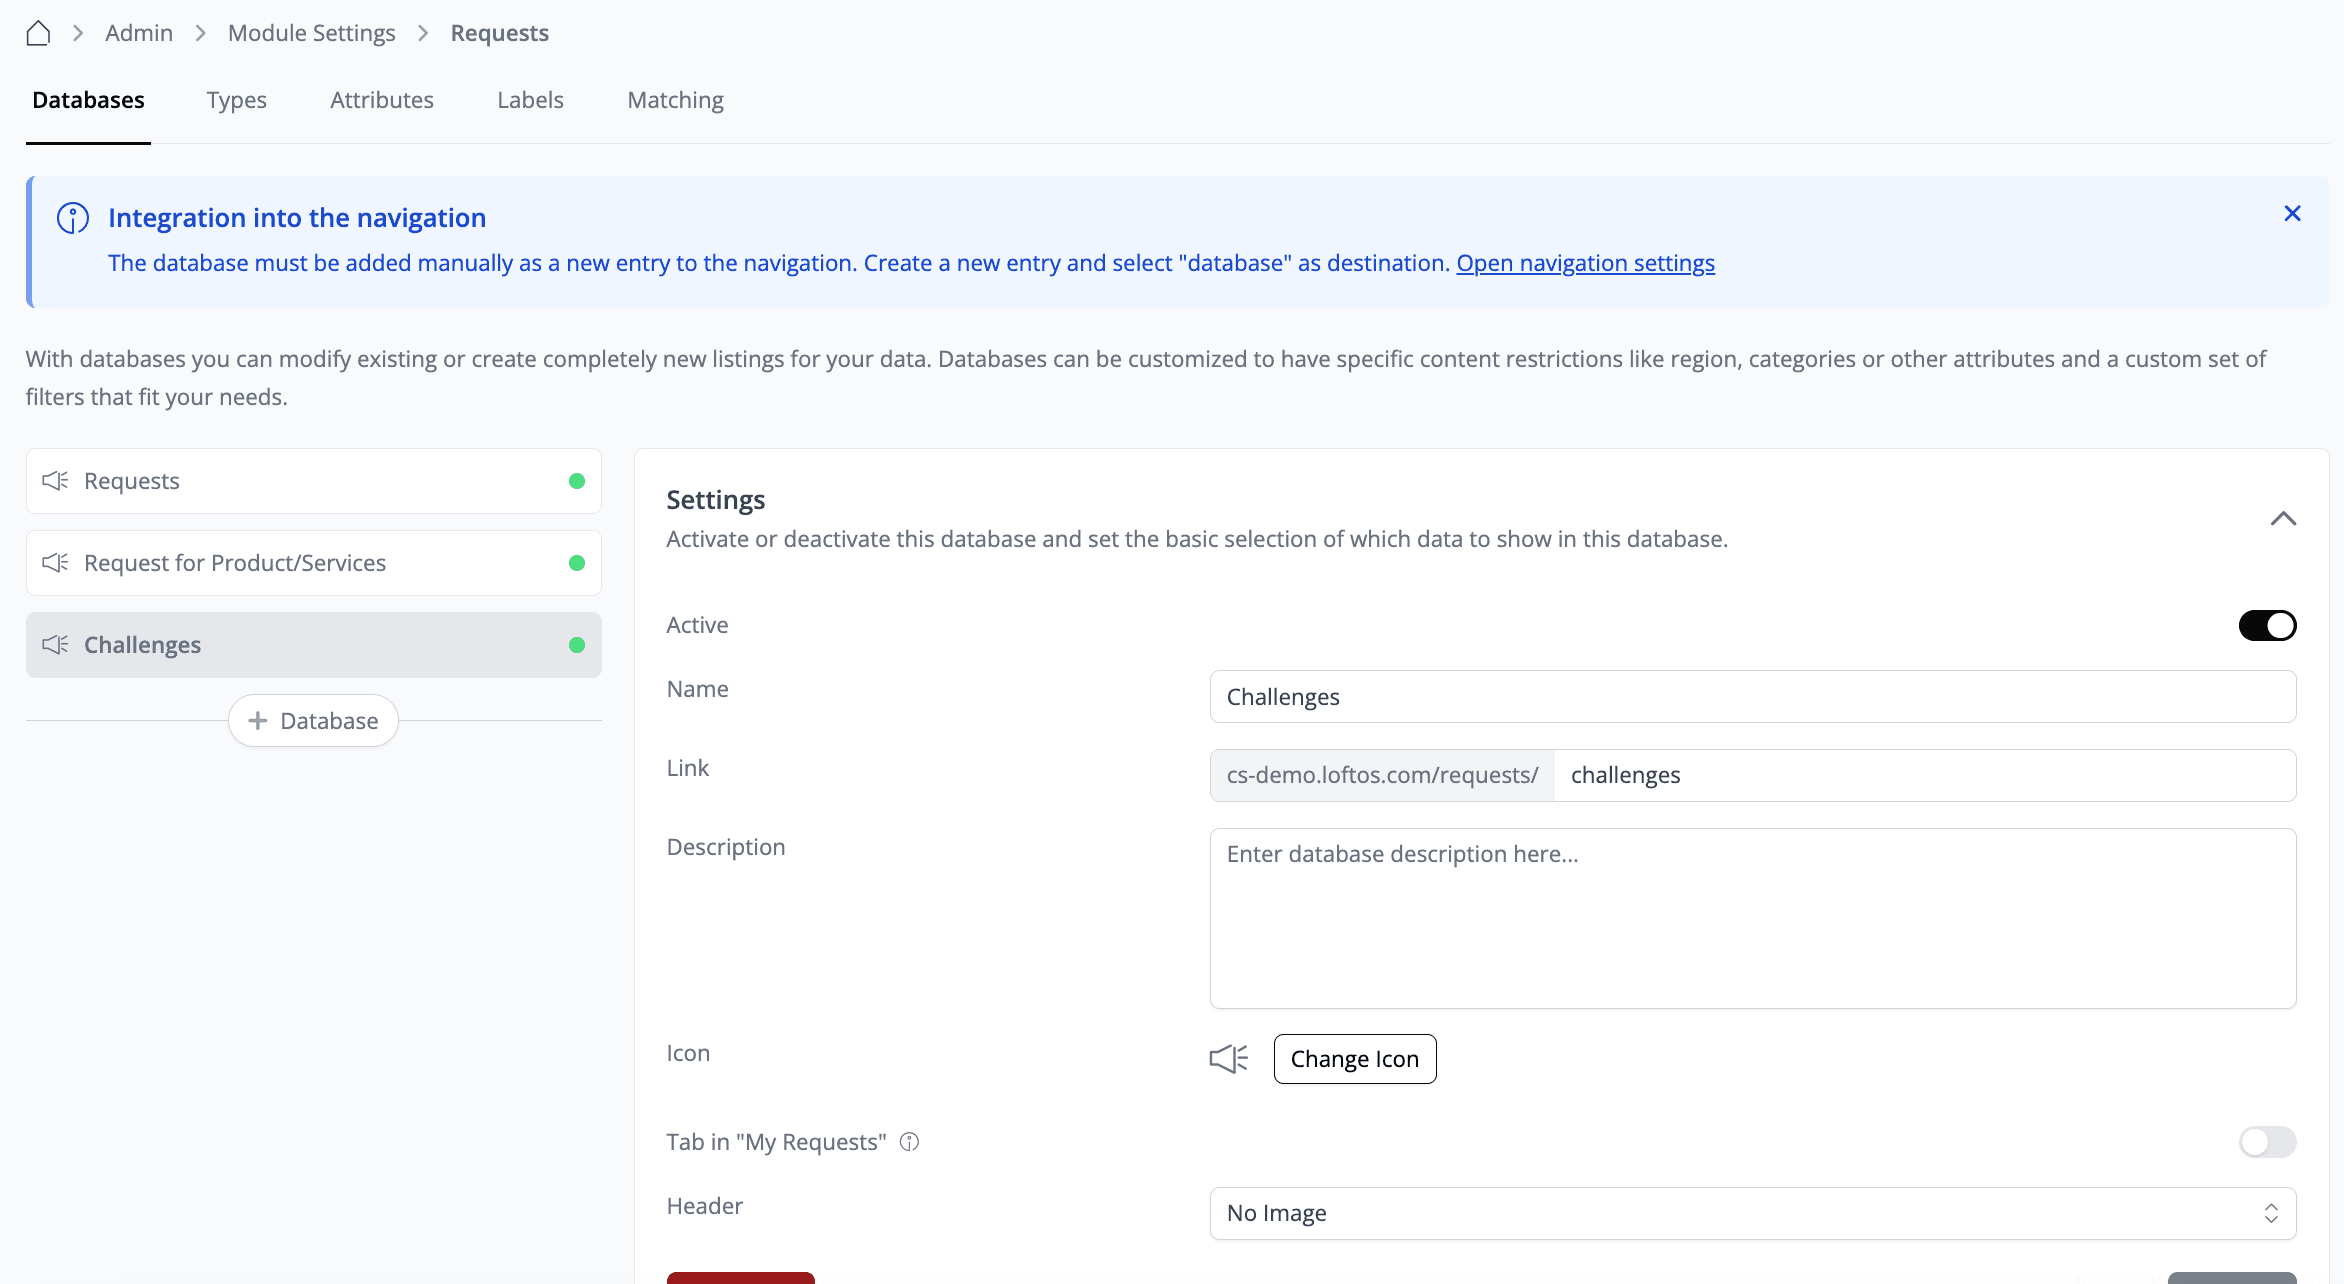This screenshot has width=2344, height=1284.
Task: Dismiss the Integration into navigation banner
Action: [2292, 213]
